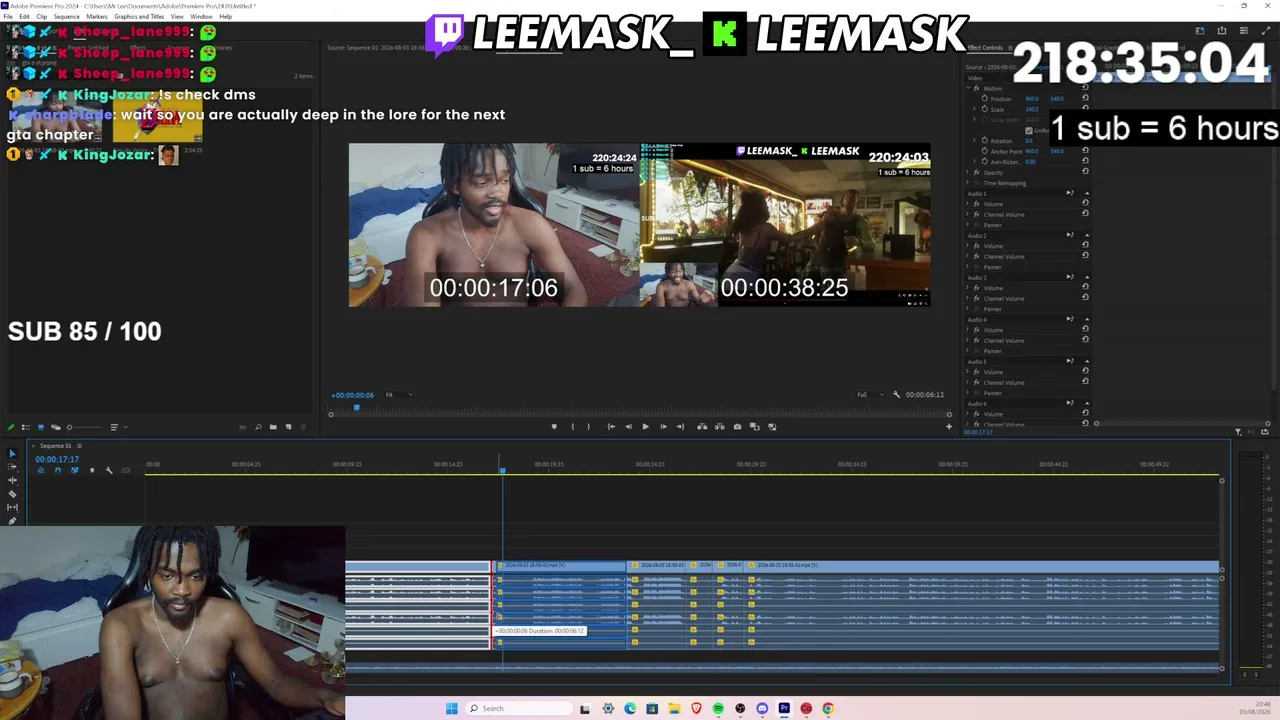Collapse the Motion effect properties
1280x720 pixels.
pos(968,88)
